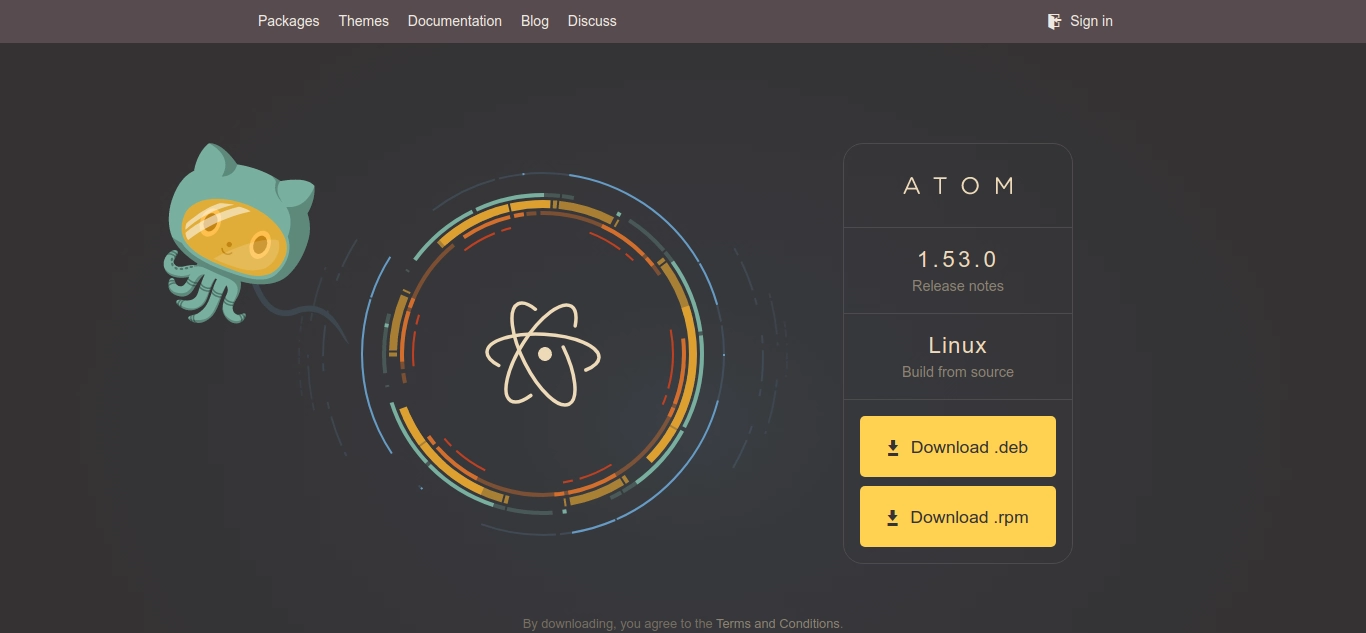Open the Blog link

tap(535, 21)
